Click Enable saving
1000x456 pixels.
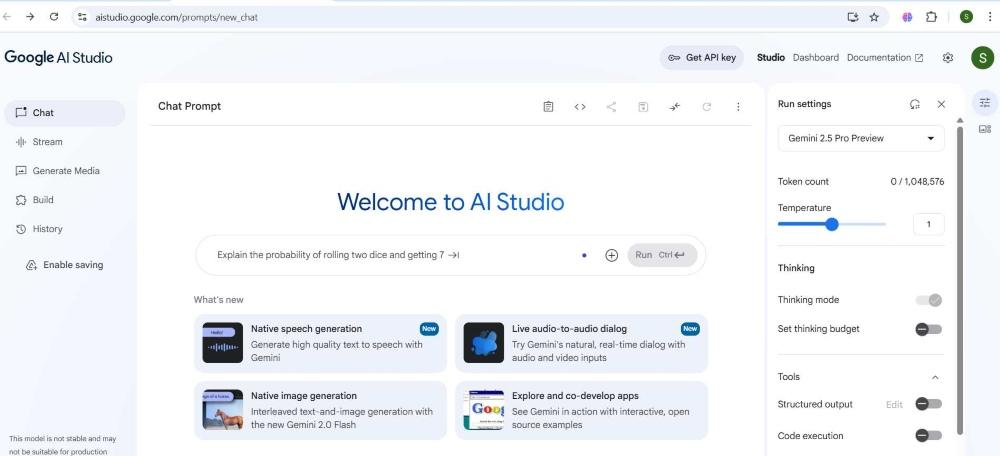point(64,265)
